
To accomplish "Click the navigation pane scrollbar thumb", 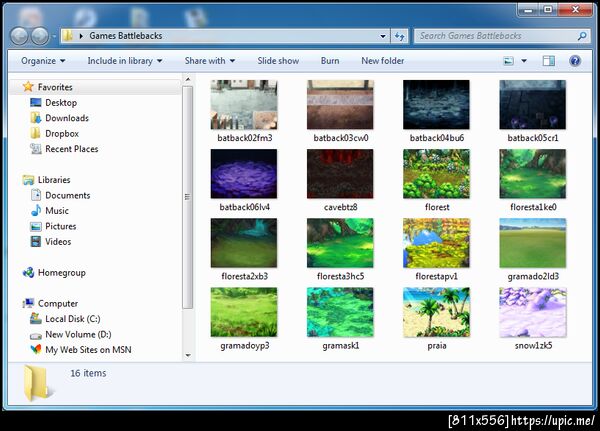I will (188, 197).
